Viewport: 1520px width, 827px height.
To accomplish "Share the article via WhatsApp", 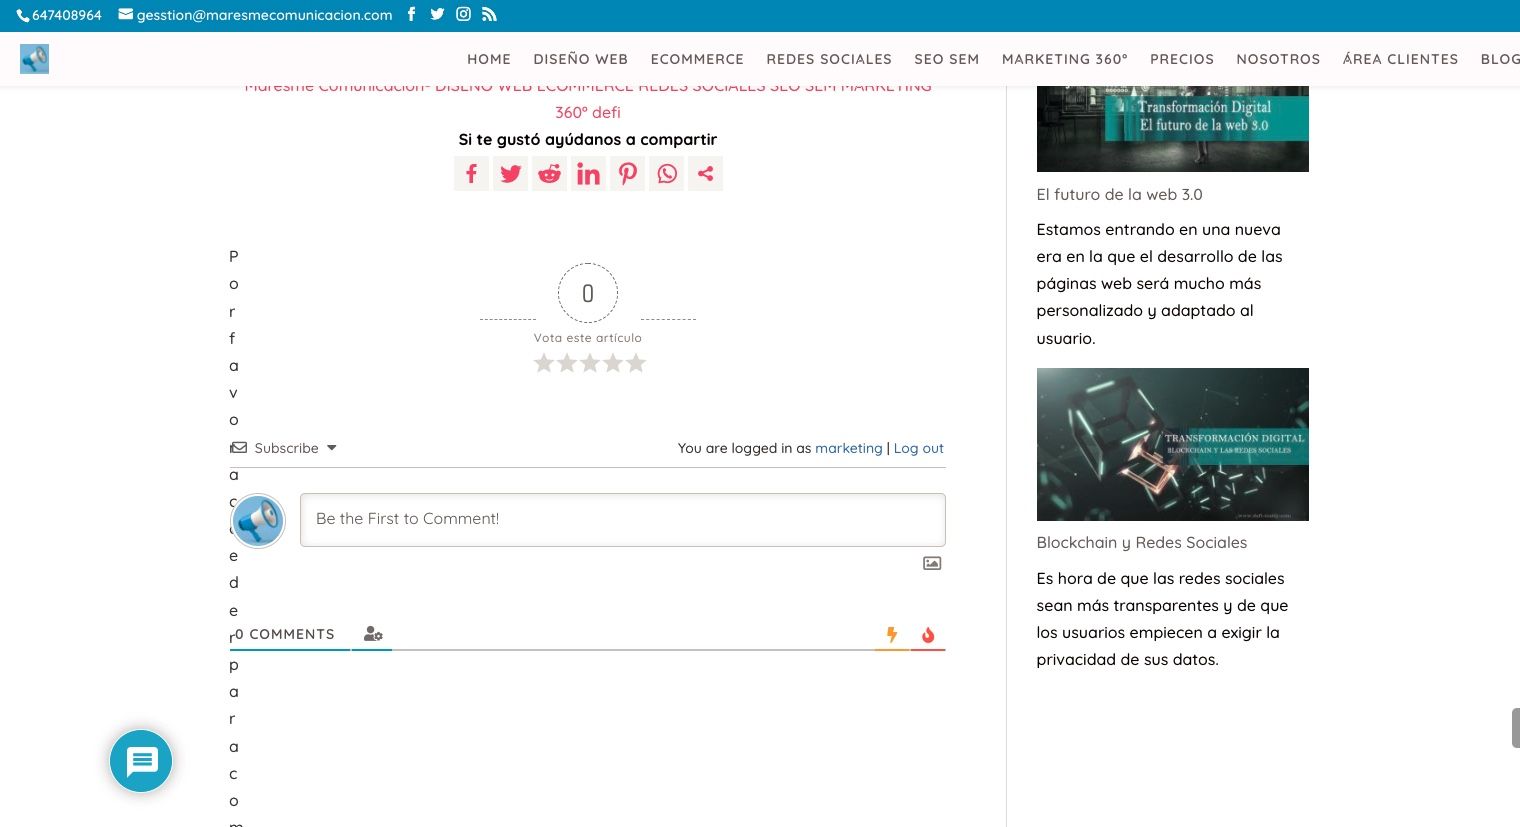I will tap(666, 174).
